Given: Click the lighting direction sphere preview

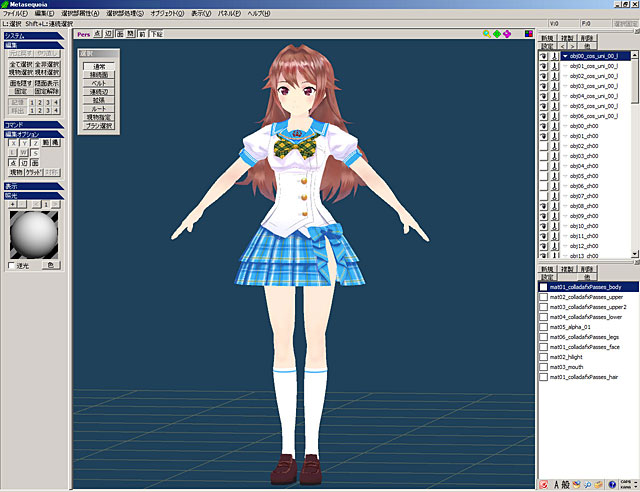Looking at the screenshot, I should pos(34,235).
